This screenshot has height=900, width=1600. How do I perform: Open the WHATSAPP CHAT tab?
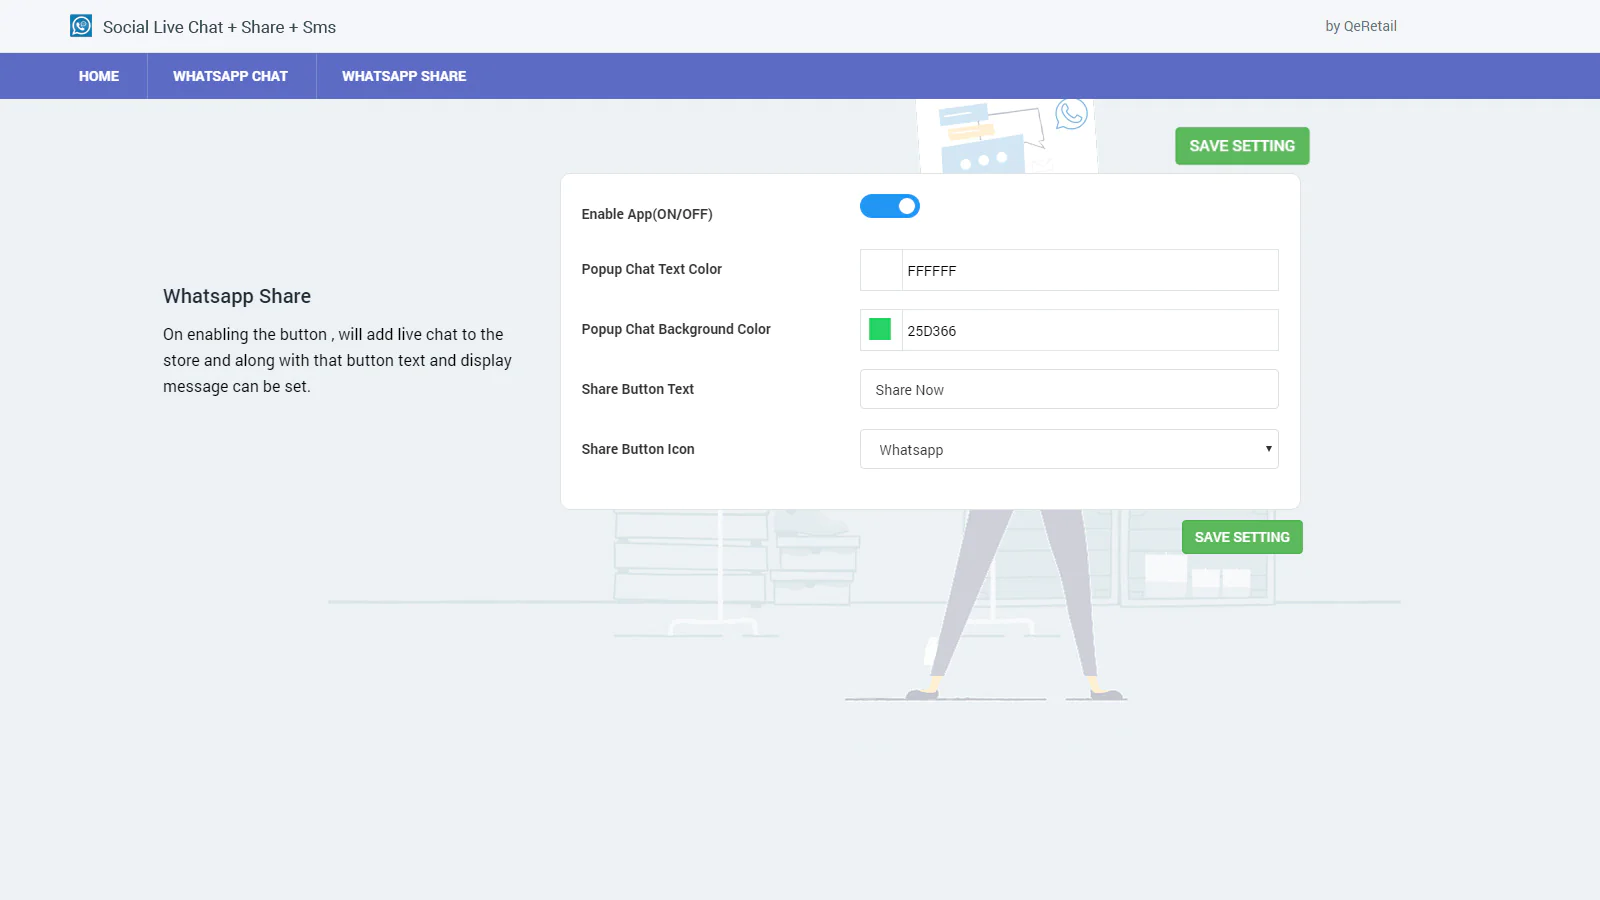(x=230, y=76)
